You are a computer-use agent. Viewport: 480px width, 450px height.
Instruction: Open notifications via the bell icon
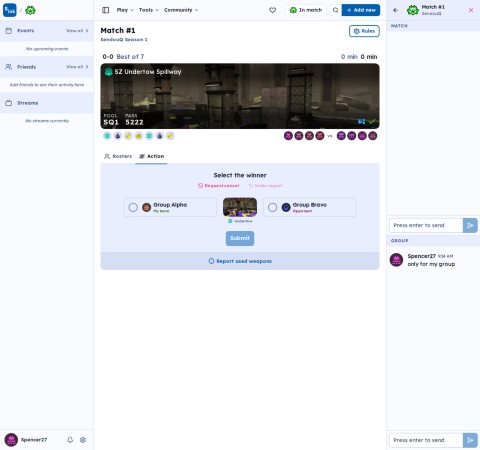pyautogui.click(x=70, y=440)
